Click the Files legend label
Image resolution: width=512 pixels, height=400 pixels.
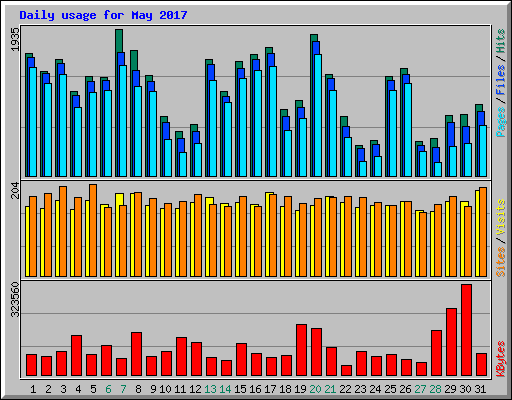pos(501,80)
